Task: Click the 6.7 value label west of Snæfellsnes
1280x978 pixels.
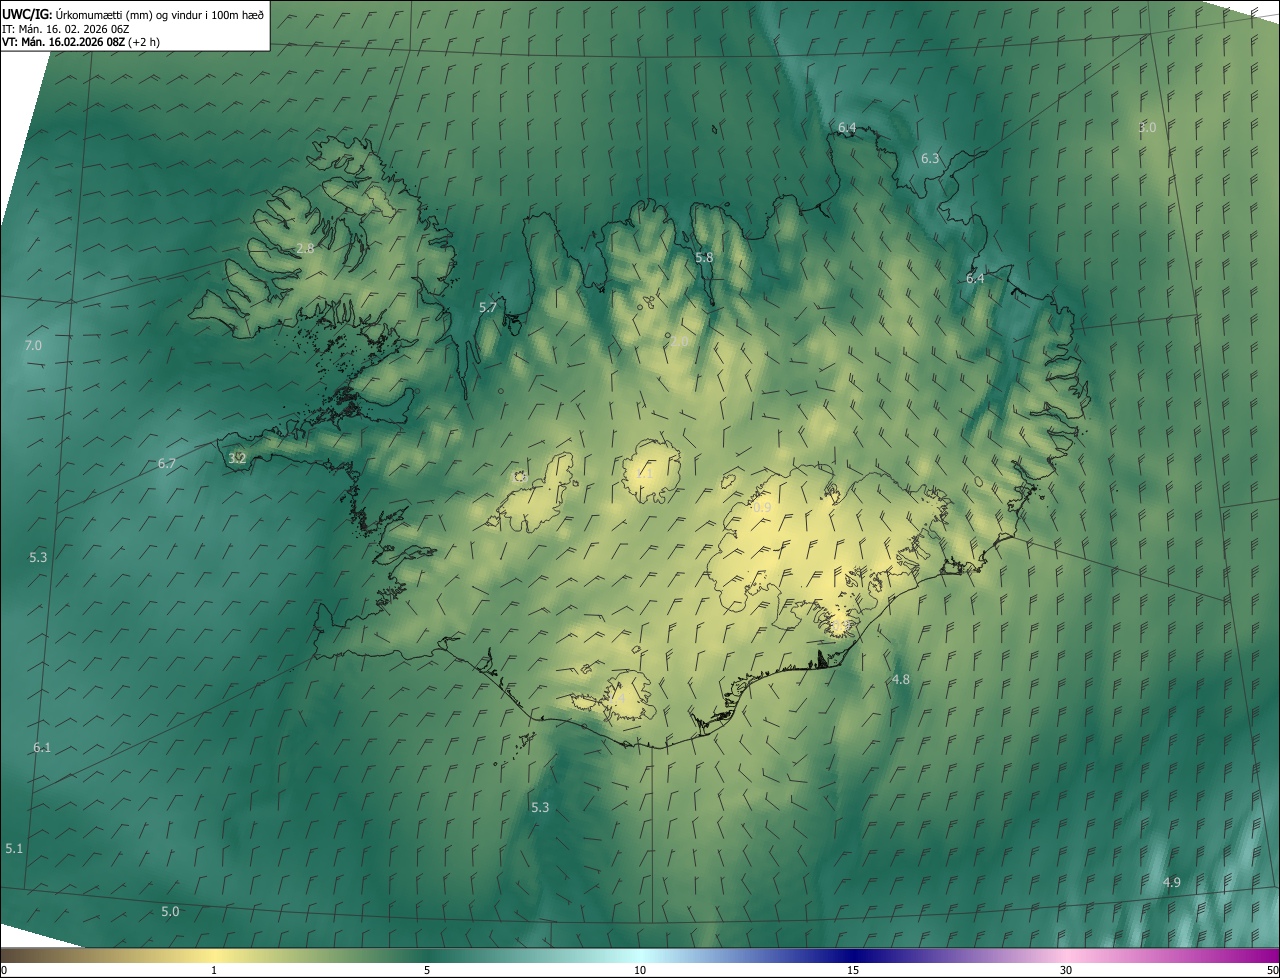Action: 167,464
